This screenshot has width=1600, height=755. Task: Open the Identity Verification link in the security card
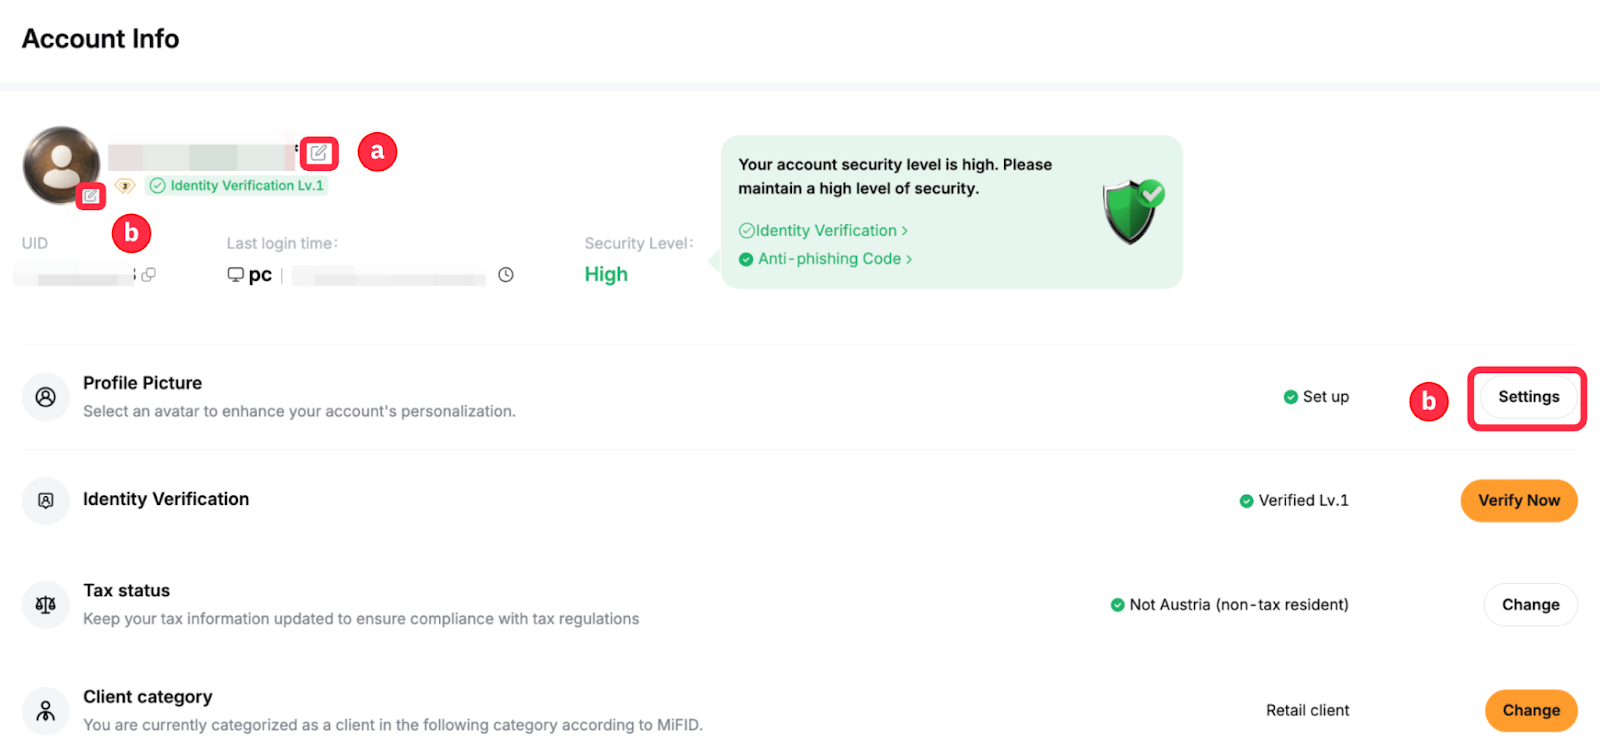pos(823,231)
